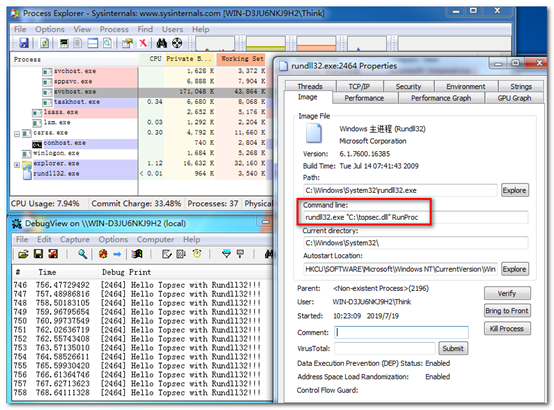Open the Computer menu in DebugView
This screenshot has width=554, height=410.
(155, 239)
